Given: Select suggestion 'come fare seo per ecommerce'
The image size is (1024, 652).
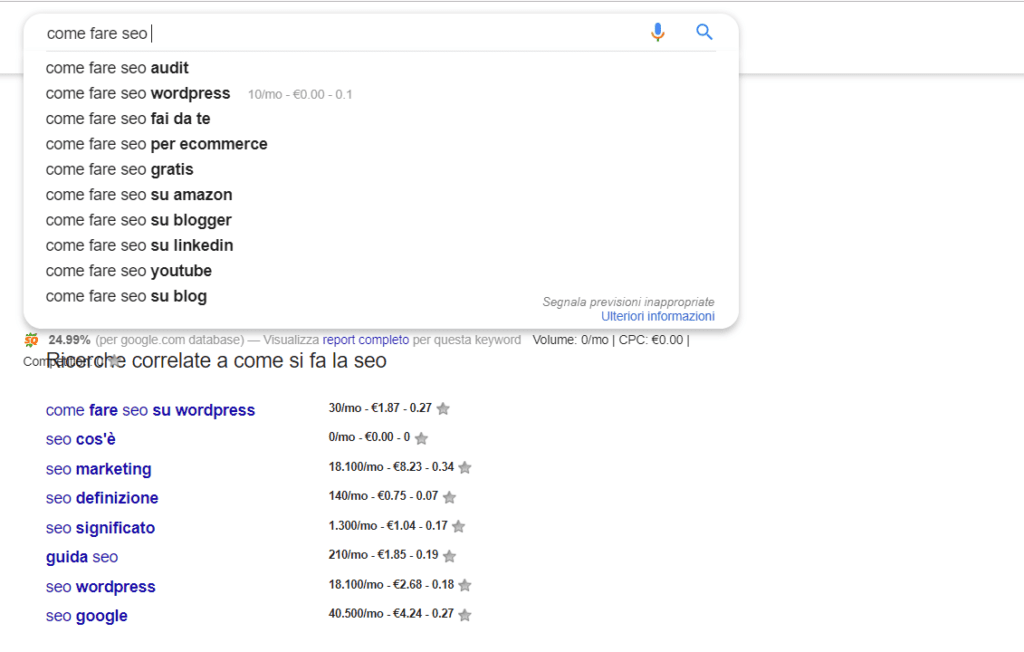Looking at the screenshot, I should click(156, 144).
